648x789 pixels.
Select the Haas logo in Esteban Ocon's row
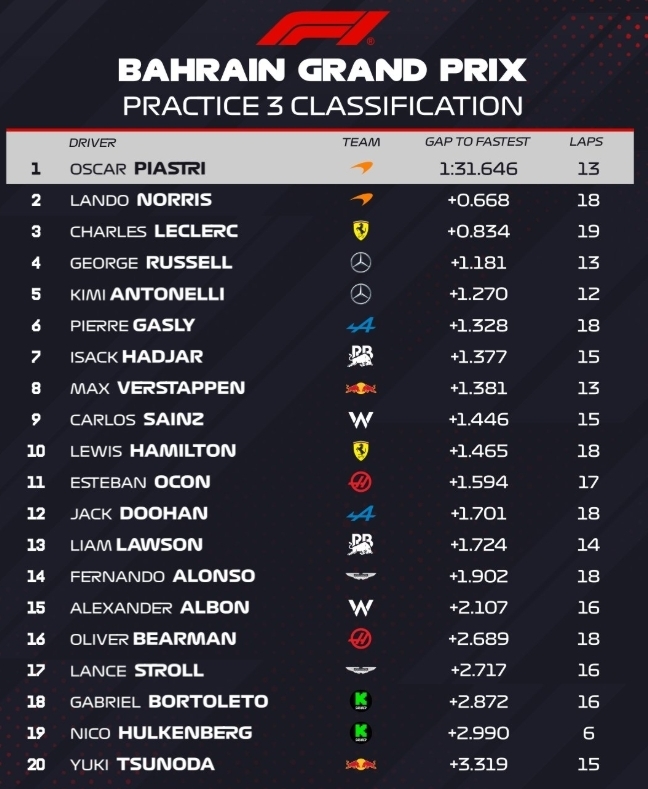point(361,482)
